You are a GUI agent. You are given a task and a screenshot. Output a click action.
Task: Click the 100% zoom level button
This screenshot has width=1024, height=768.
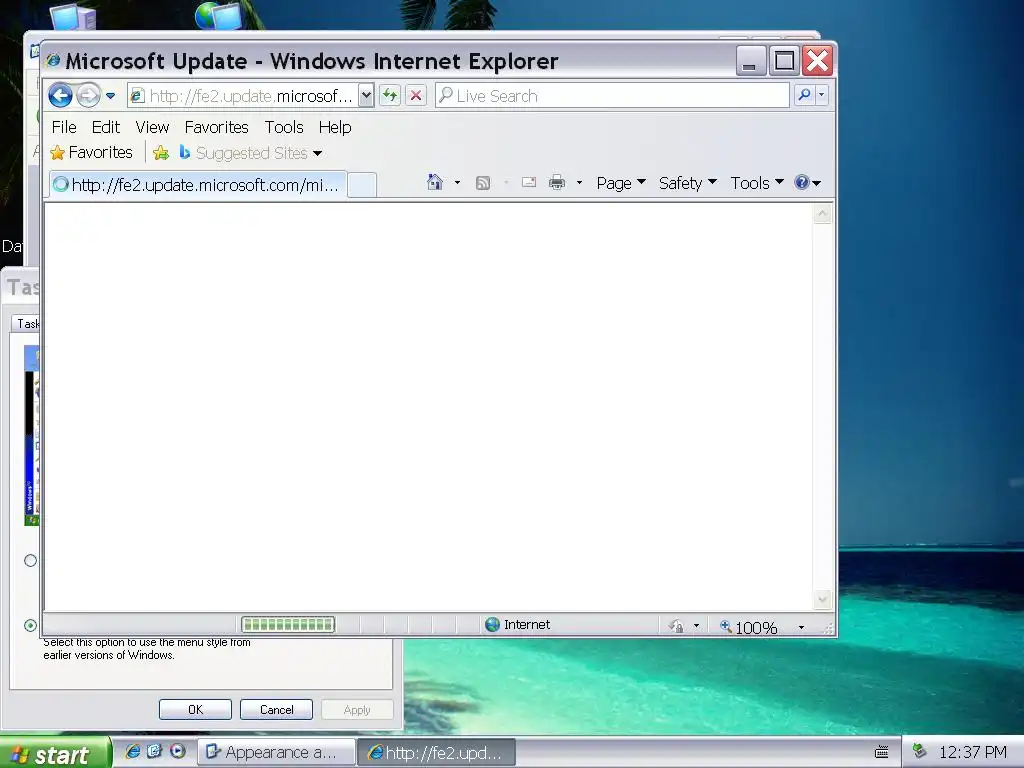point(748,627)
